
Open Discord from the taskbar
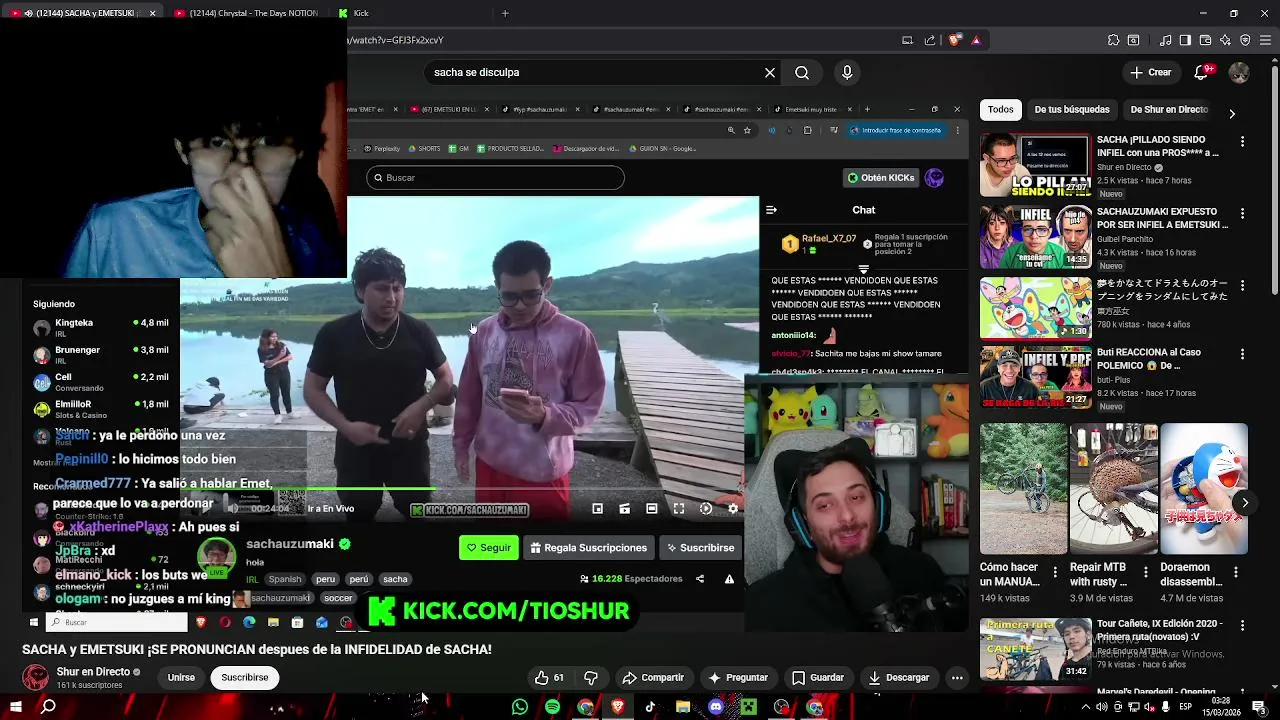(716, 707)
